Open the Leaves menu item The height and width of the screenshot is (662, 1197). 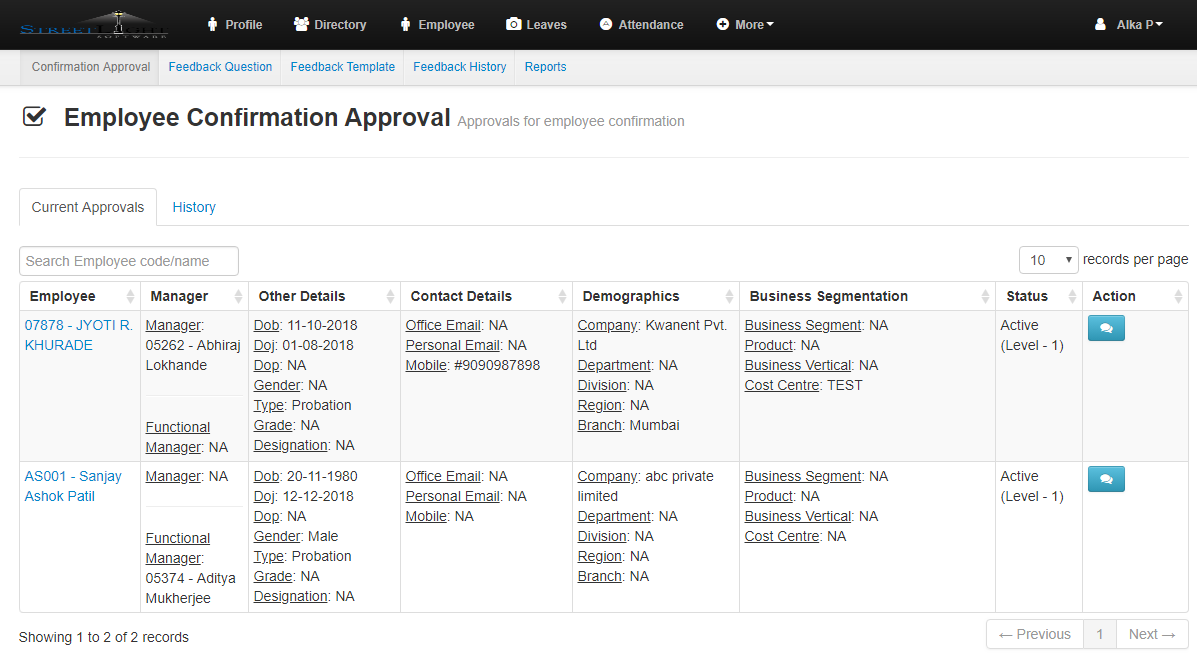pos(536,25)
